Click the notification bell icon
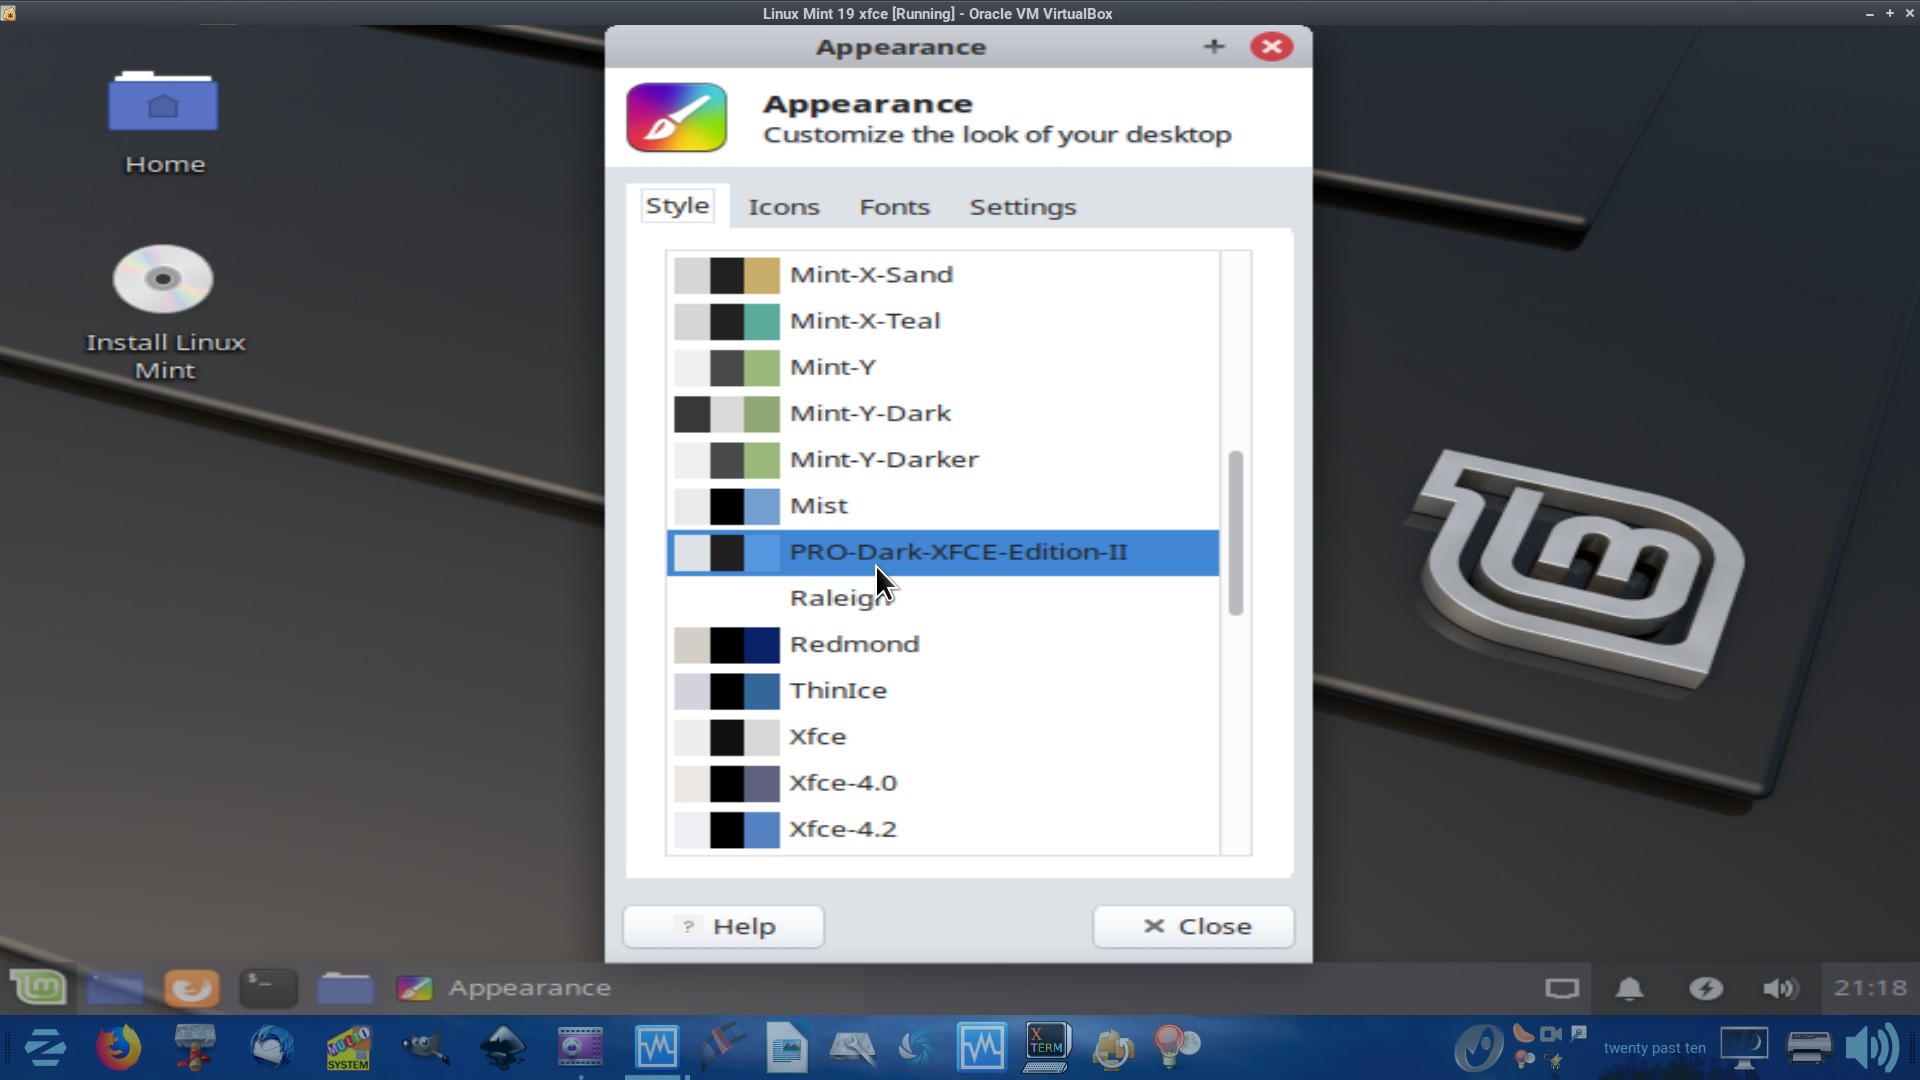The height and width of the screenshot is (1080, 1920). click(1629, 988)
